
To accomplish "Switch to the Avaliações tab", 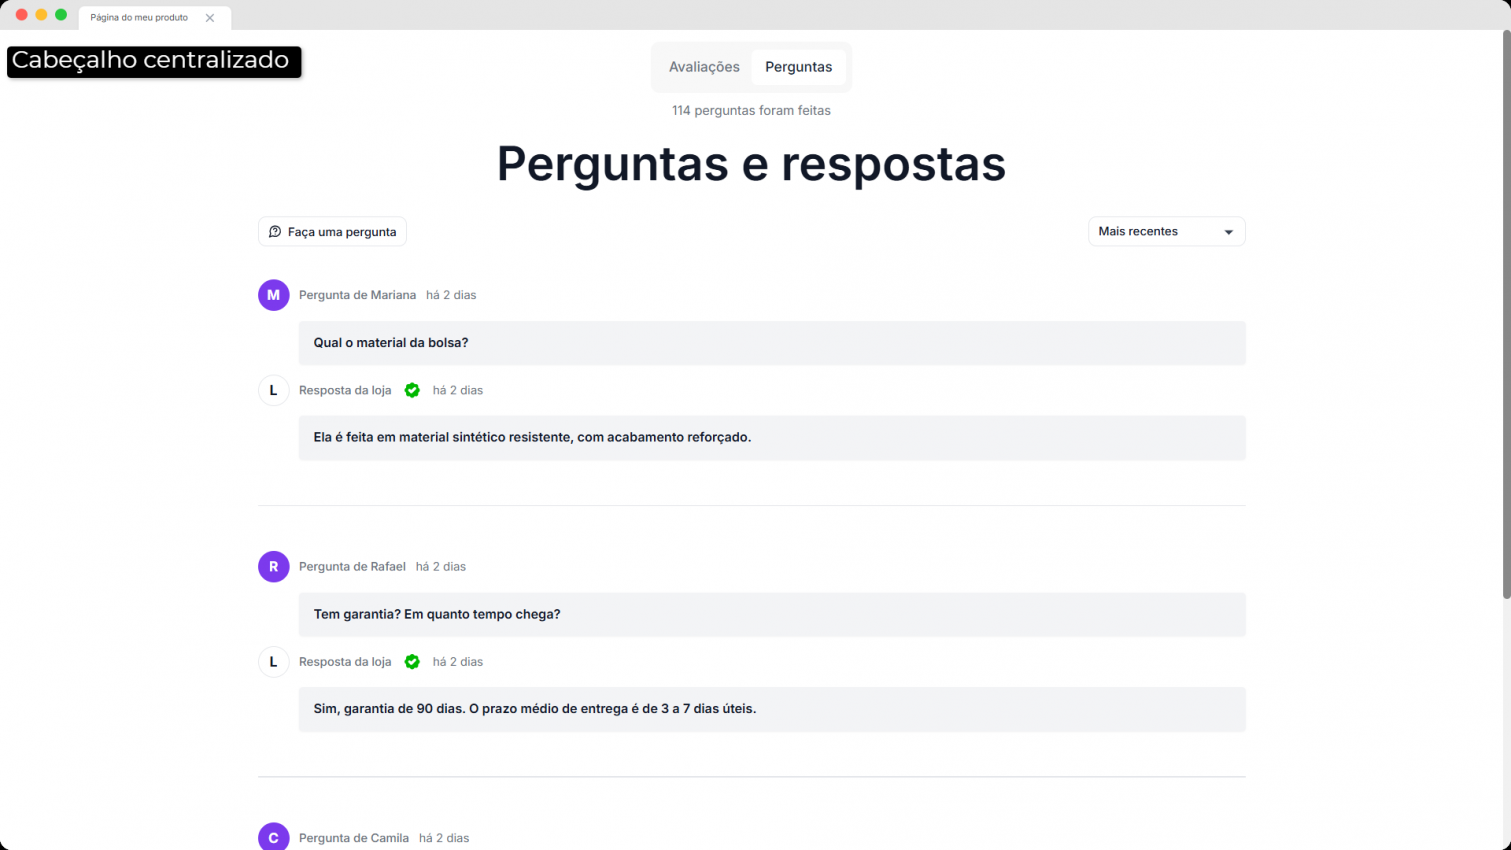I will [704, 67].
